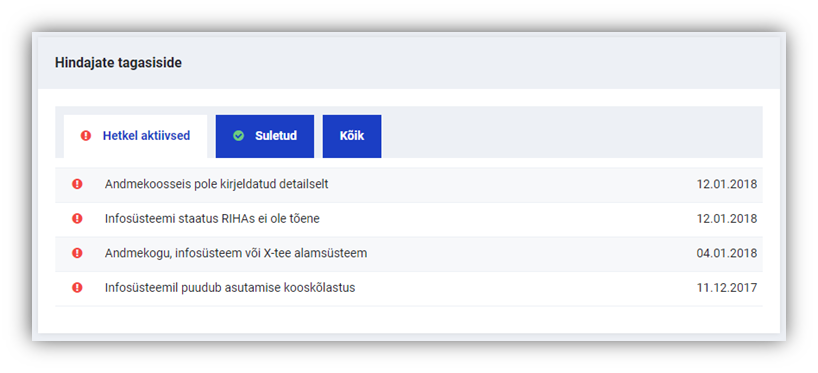The width and height of the screenshot is (818, 373).
Task: Click alert icon for Infosüsteemi staatus RIHAs row
Action: click(x=77, y=219)
